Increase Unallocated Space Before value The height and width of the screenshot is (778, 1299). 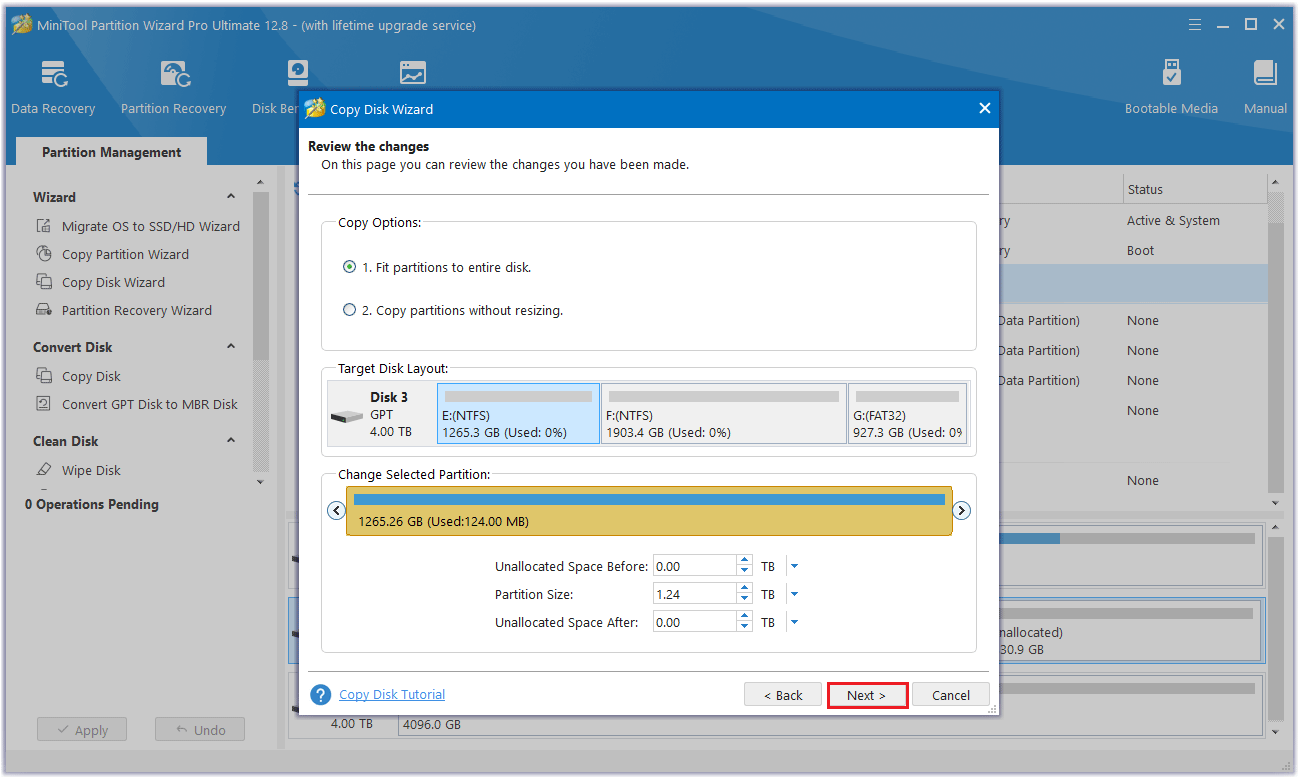[x=744, y=561]
